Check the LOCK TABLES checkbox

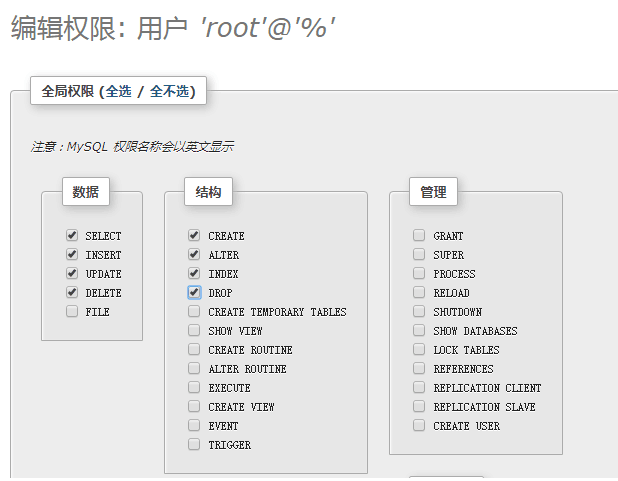(419, 350)
